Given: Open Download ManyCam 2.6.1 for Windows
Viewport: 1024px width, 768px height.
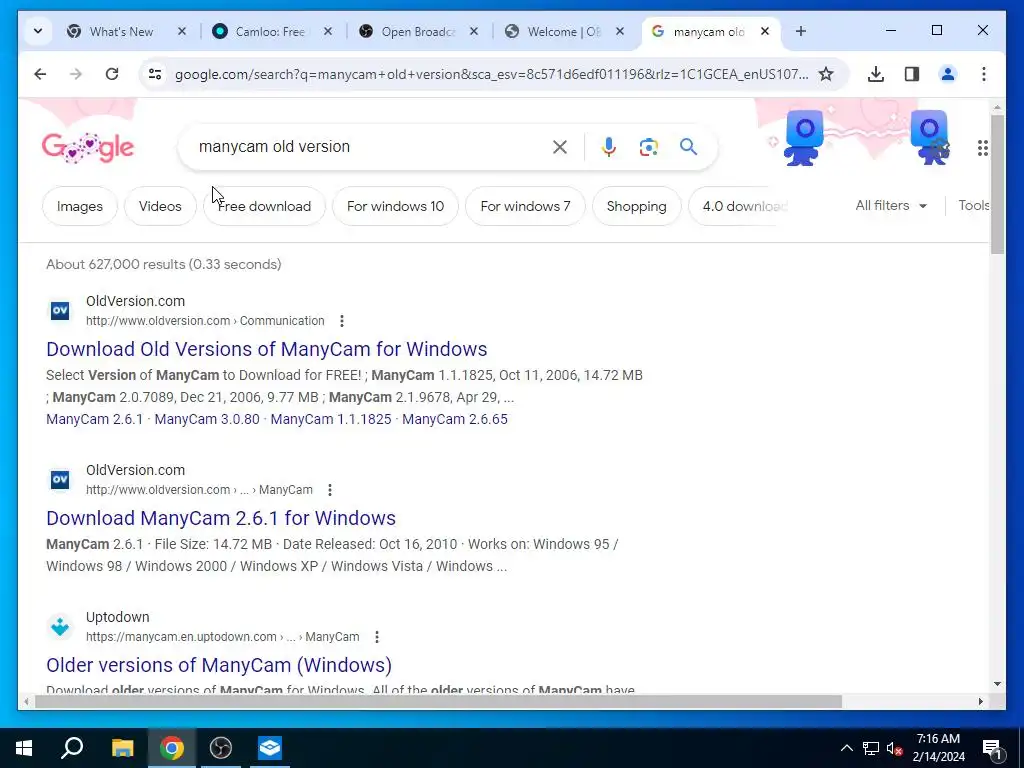Looking at the screenshot, I should (221, 519).
